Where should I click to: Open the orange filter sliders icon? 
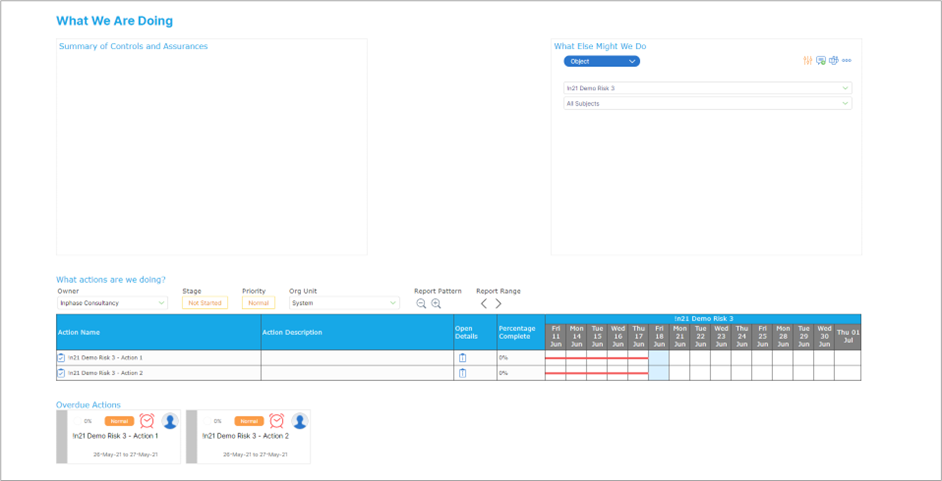807,61
